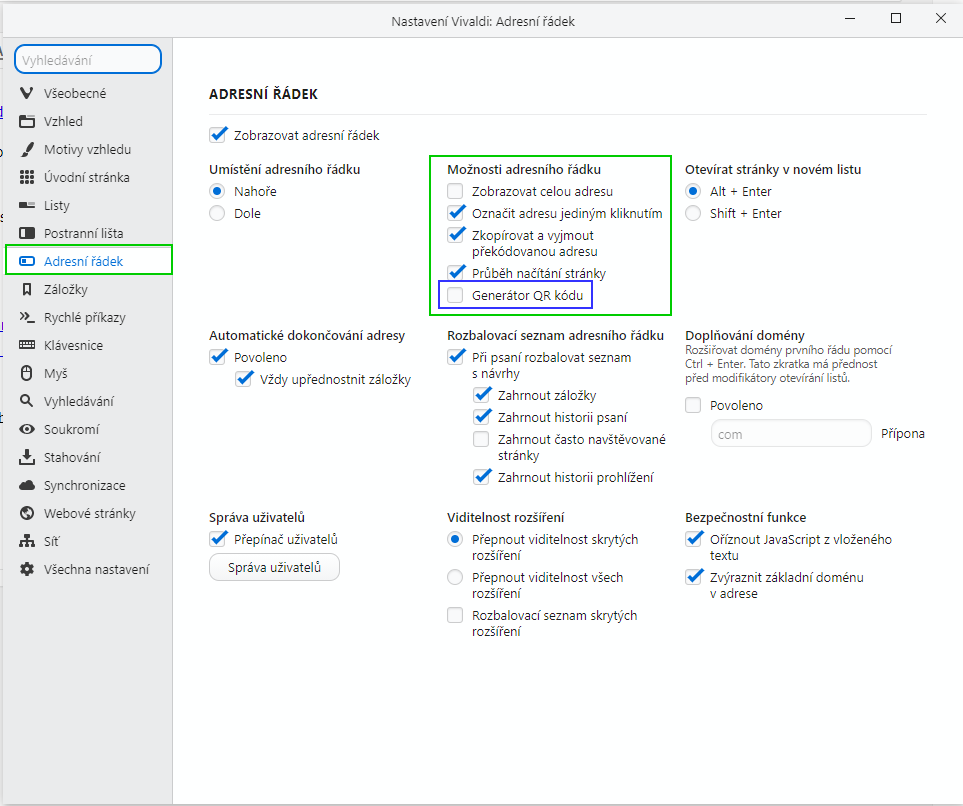Click the cloud icon for Synchronizace
Viewport: 963px width, 806px height.
point(26,485)
